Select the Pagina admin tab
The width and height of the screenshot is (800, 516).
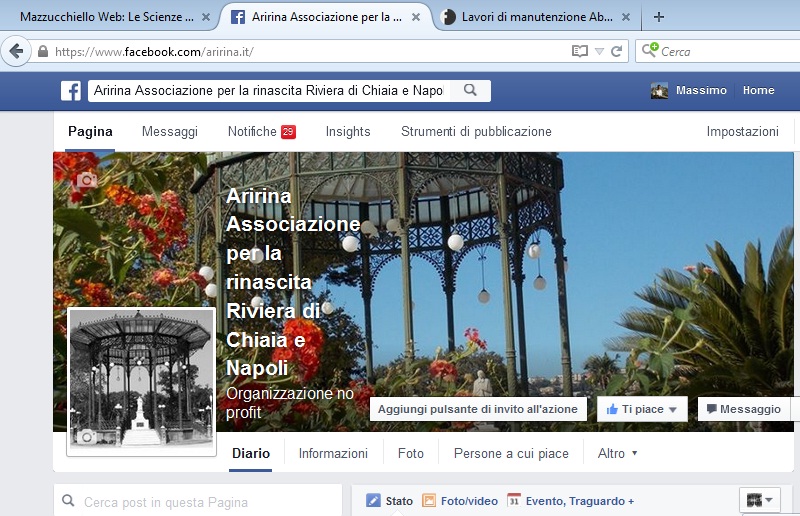90,132
